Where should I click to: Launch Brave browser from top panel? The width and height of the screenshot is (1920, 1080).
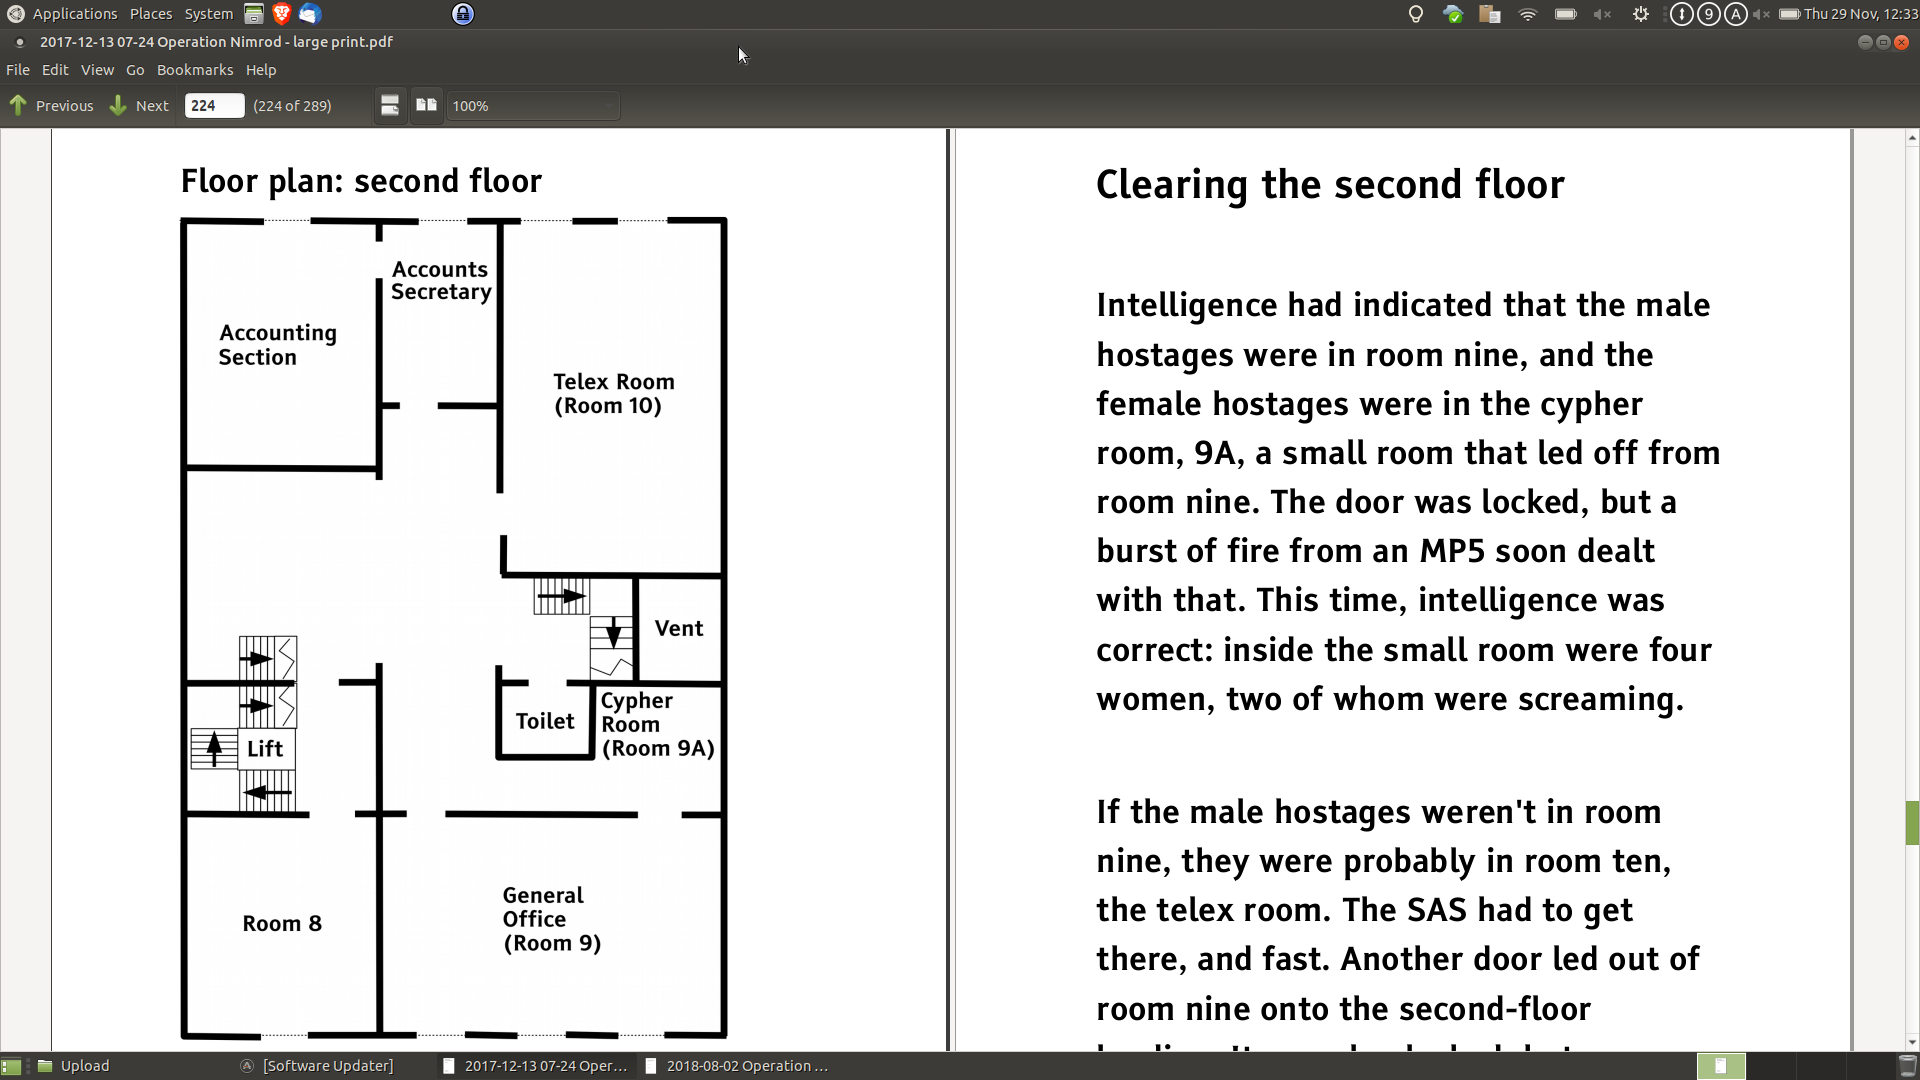pyautogui.click(x=282, y=14)
